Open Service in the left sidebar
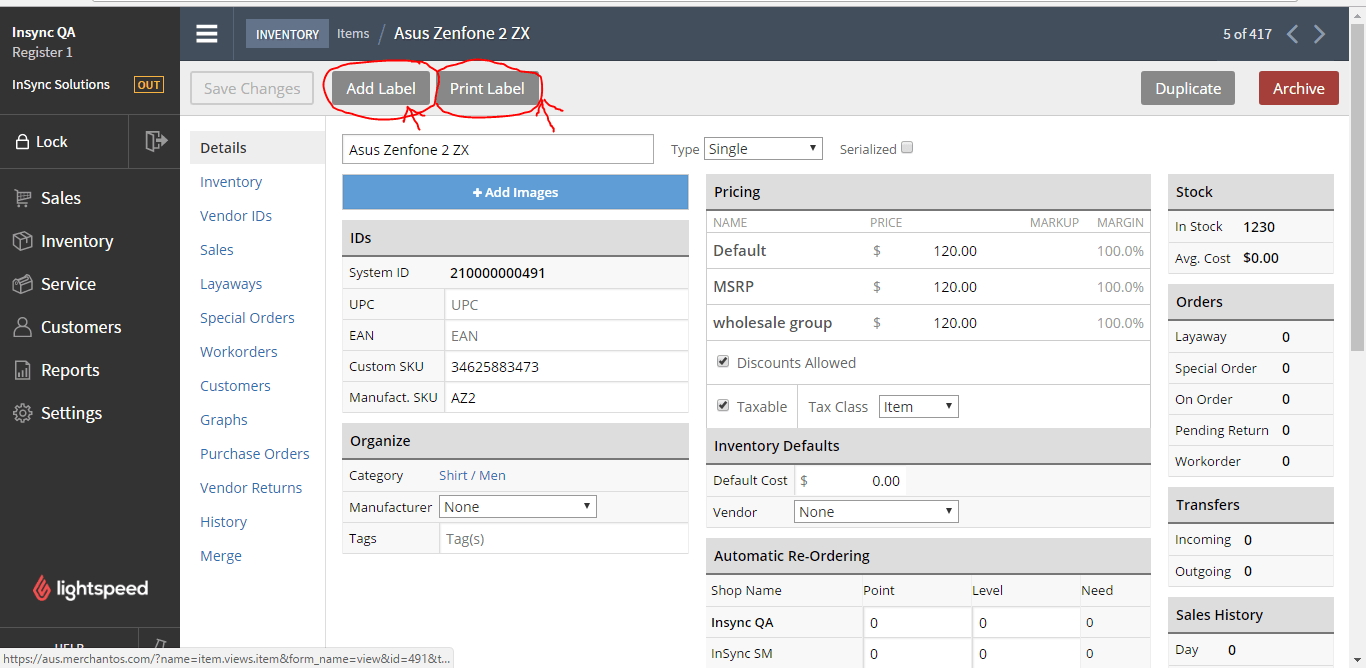 [67, 284]
